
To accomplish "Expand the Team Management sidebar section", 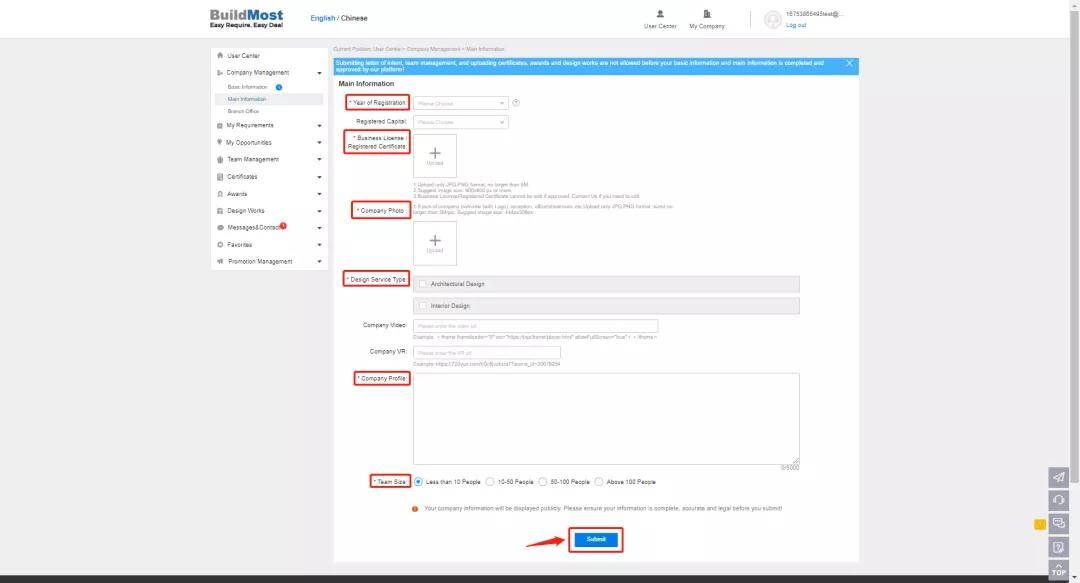I will [x=268, y=160].
